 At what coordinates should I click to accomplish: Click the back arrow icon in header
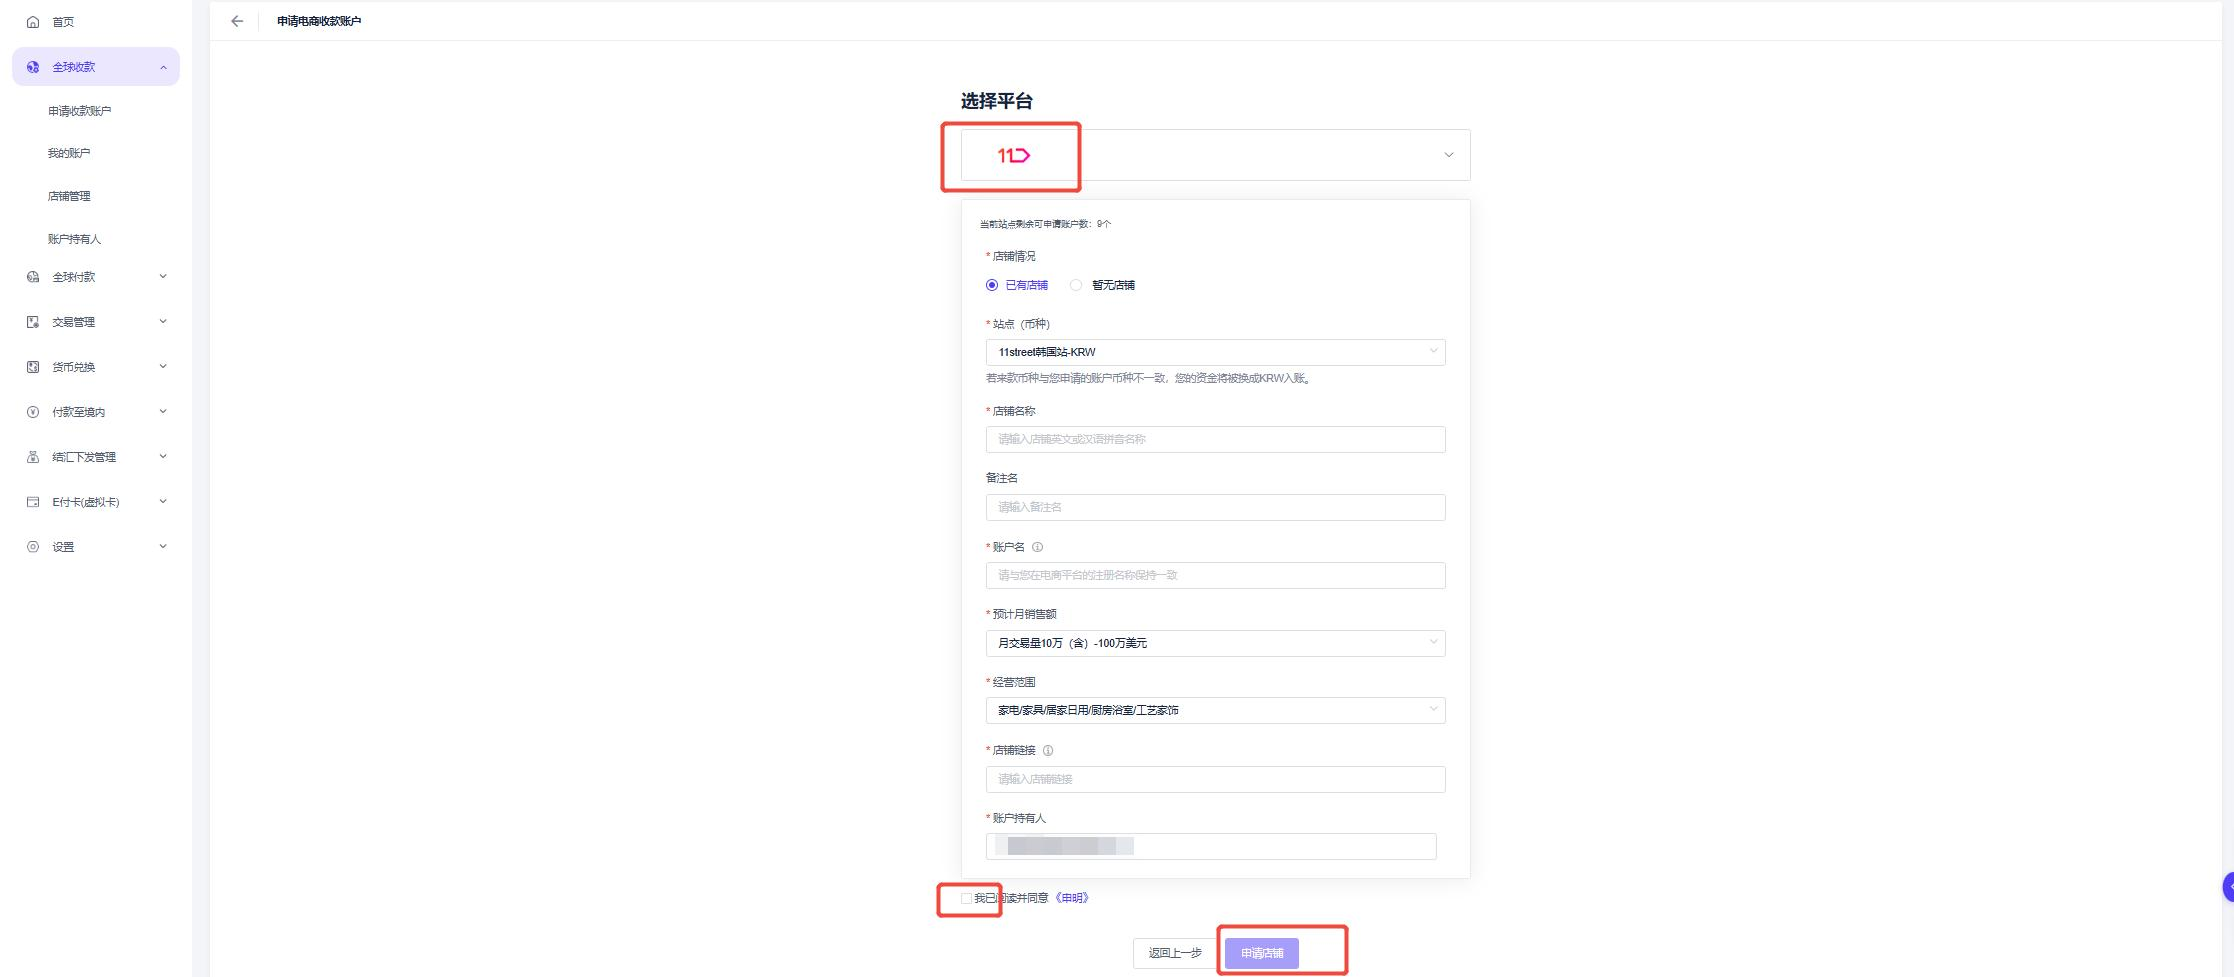point(237,21)
